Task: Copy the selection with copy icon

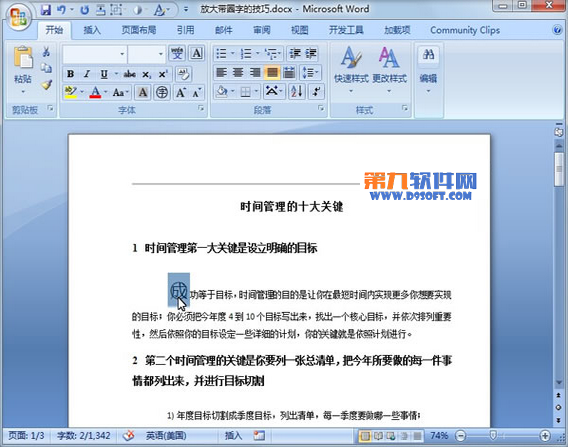Action: [46, 68]
